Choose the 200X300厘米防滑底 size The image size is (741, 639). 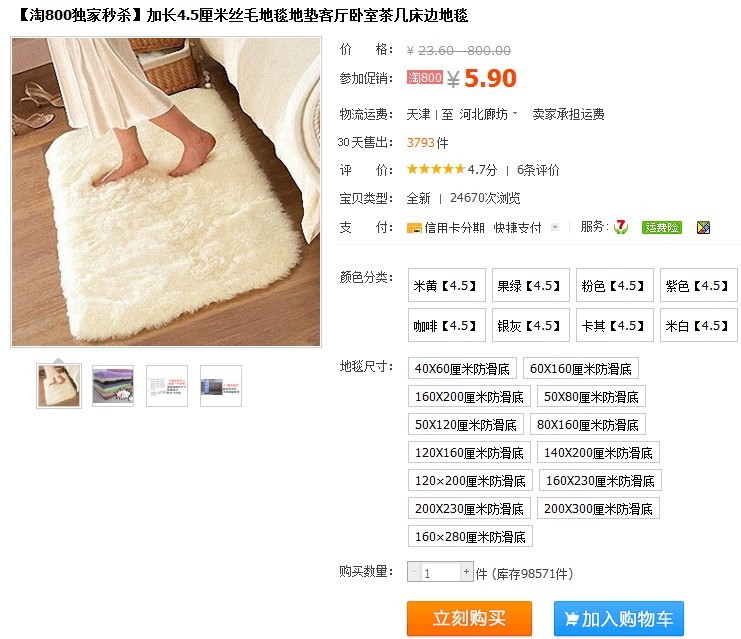coord(598,508)
